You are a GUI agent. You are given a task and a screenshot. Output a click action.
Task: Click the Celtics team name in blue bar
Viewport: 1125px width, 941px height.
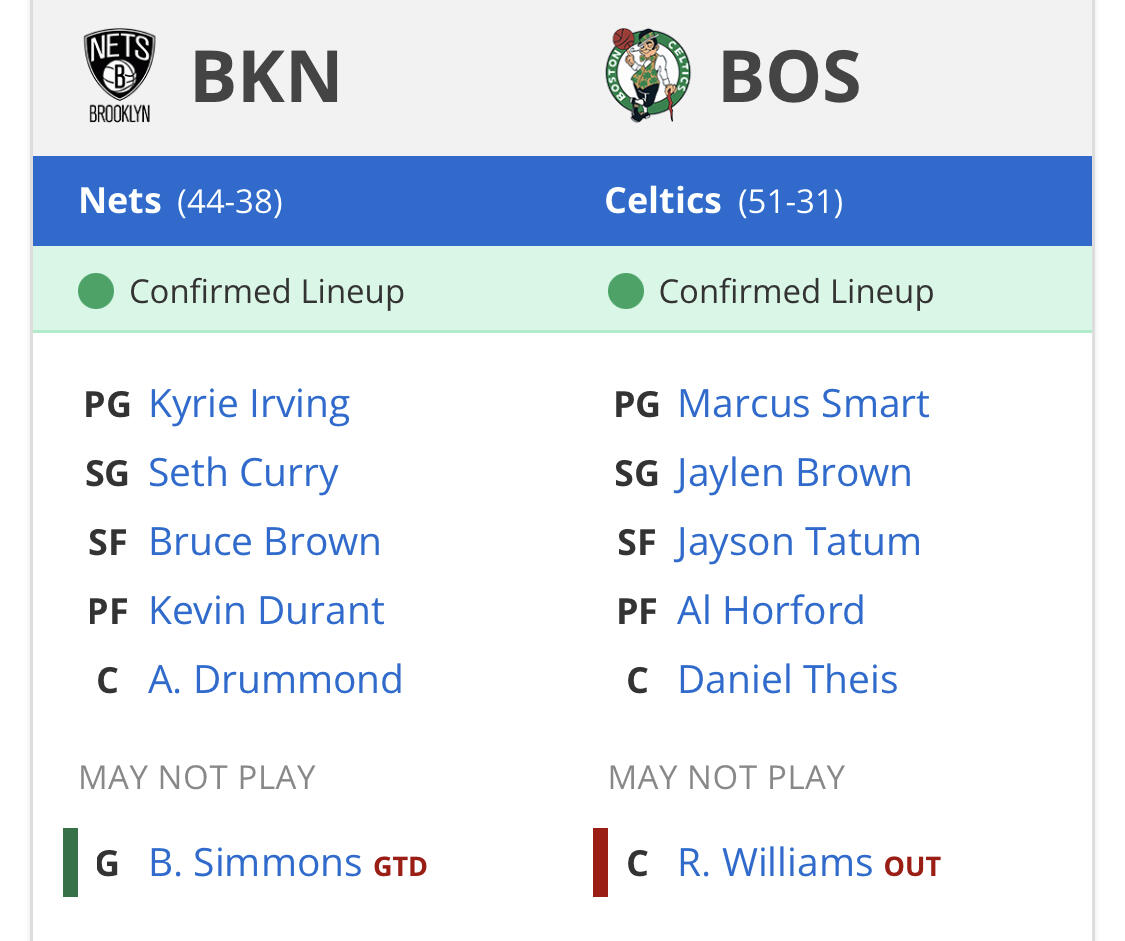(x=663, y=201)
